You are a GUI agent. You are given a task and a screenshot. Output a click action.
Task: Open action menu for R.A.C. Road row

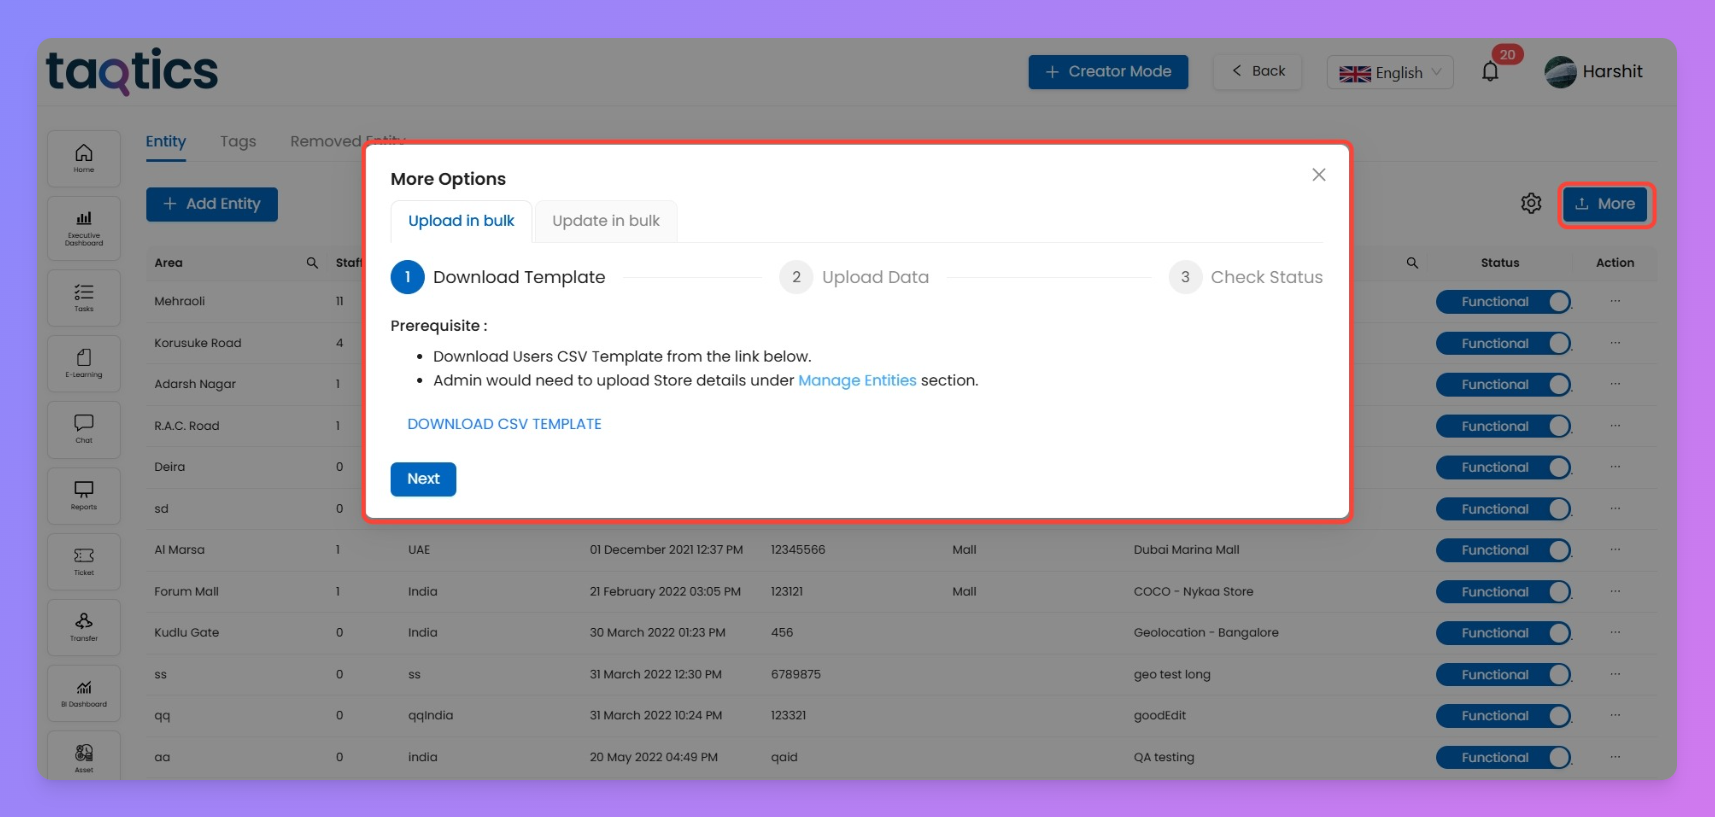tap(1615, 426)
